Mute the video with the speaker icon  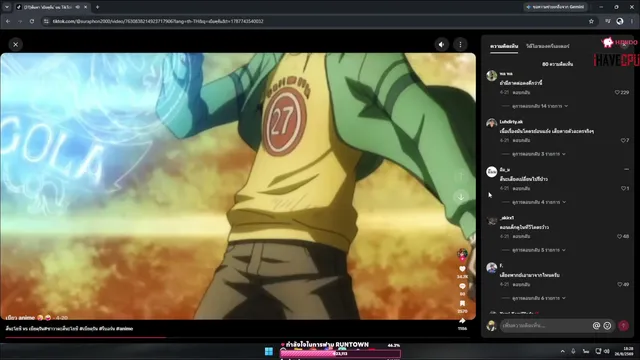coord(441,44)
